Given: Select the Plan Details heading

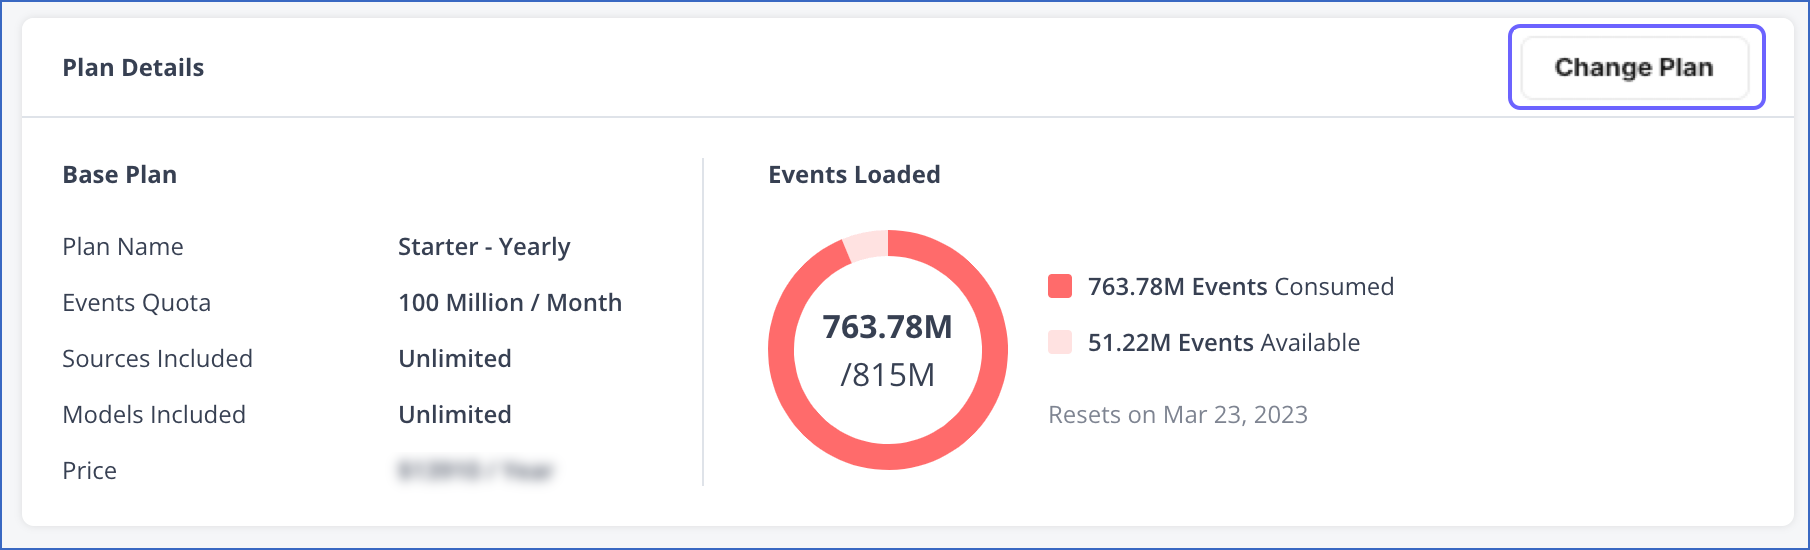Looking at the screenshot, I should pos(133,67).
